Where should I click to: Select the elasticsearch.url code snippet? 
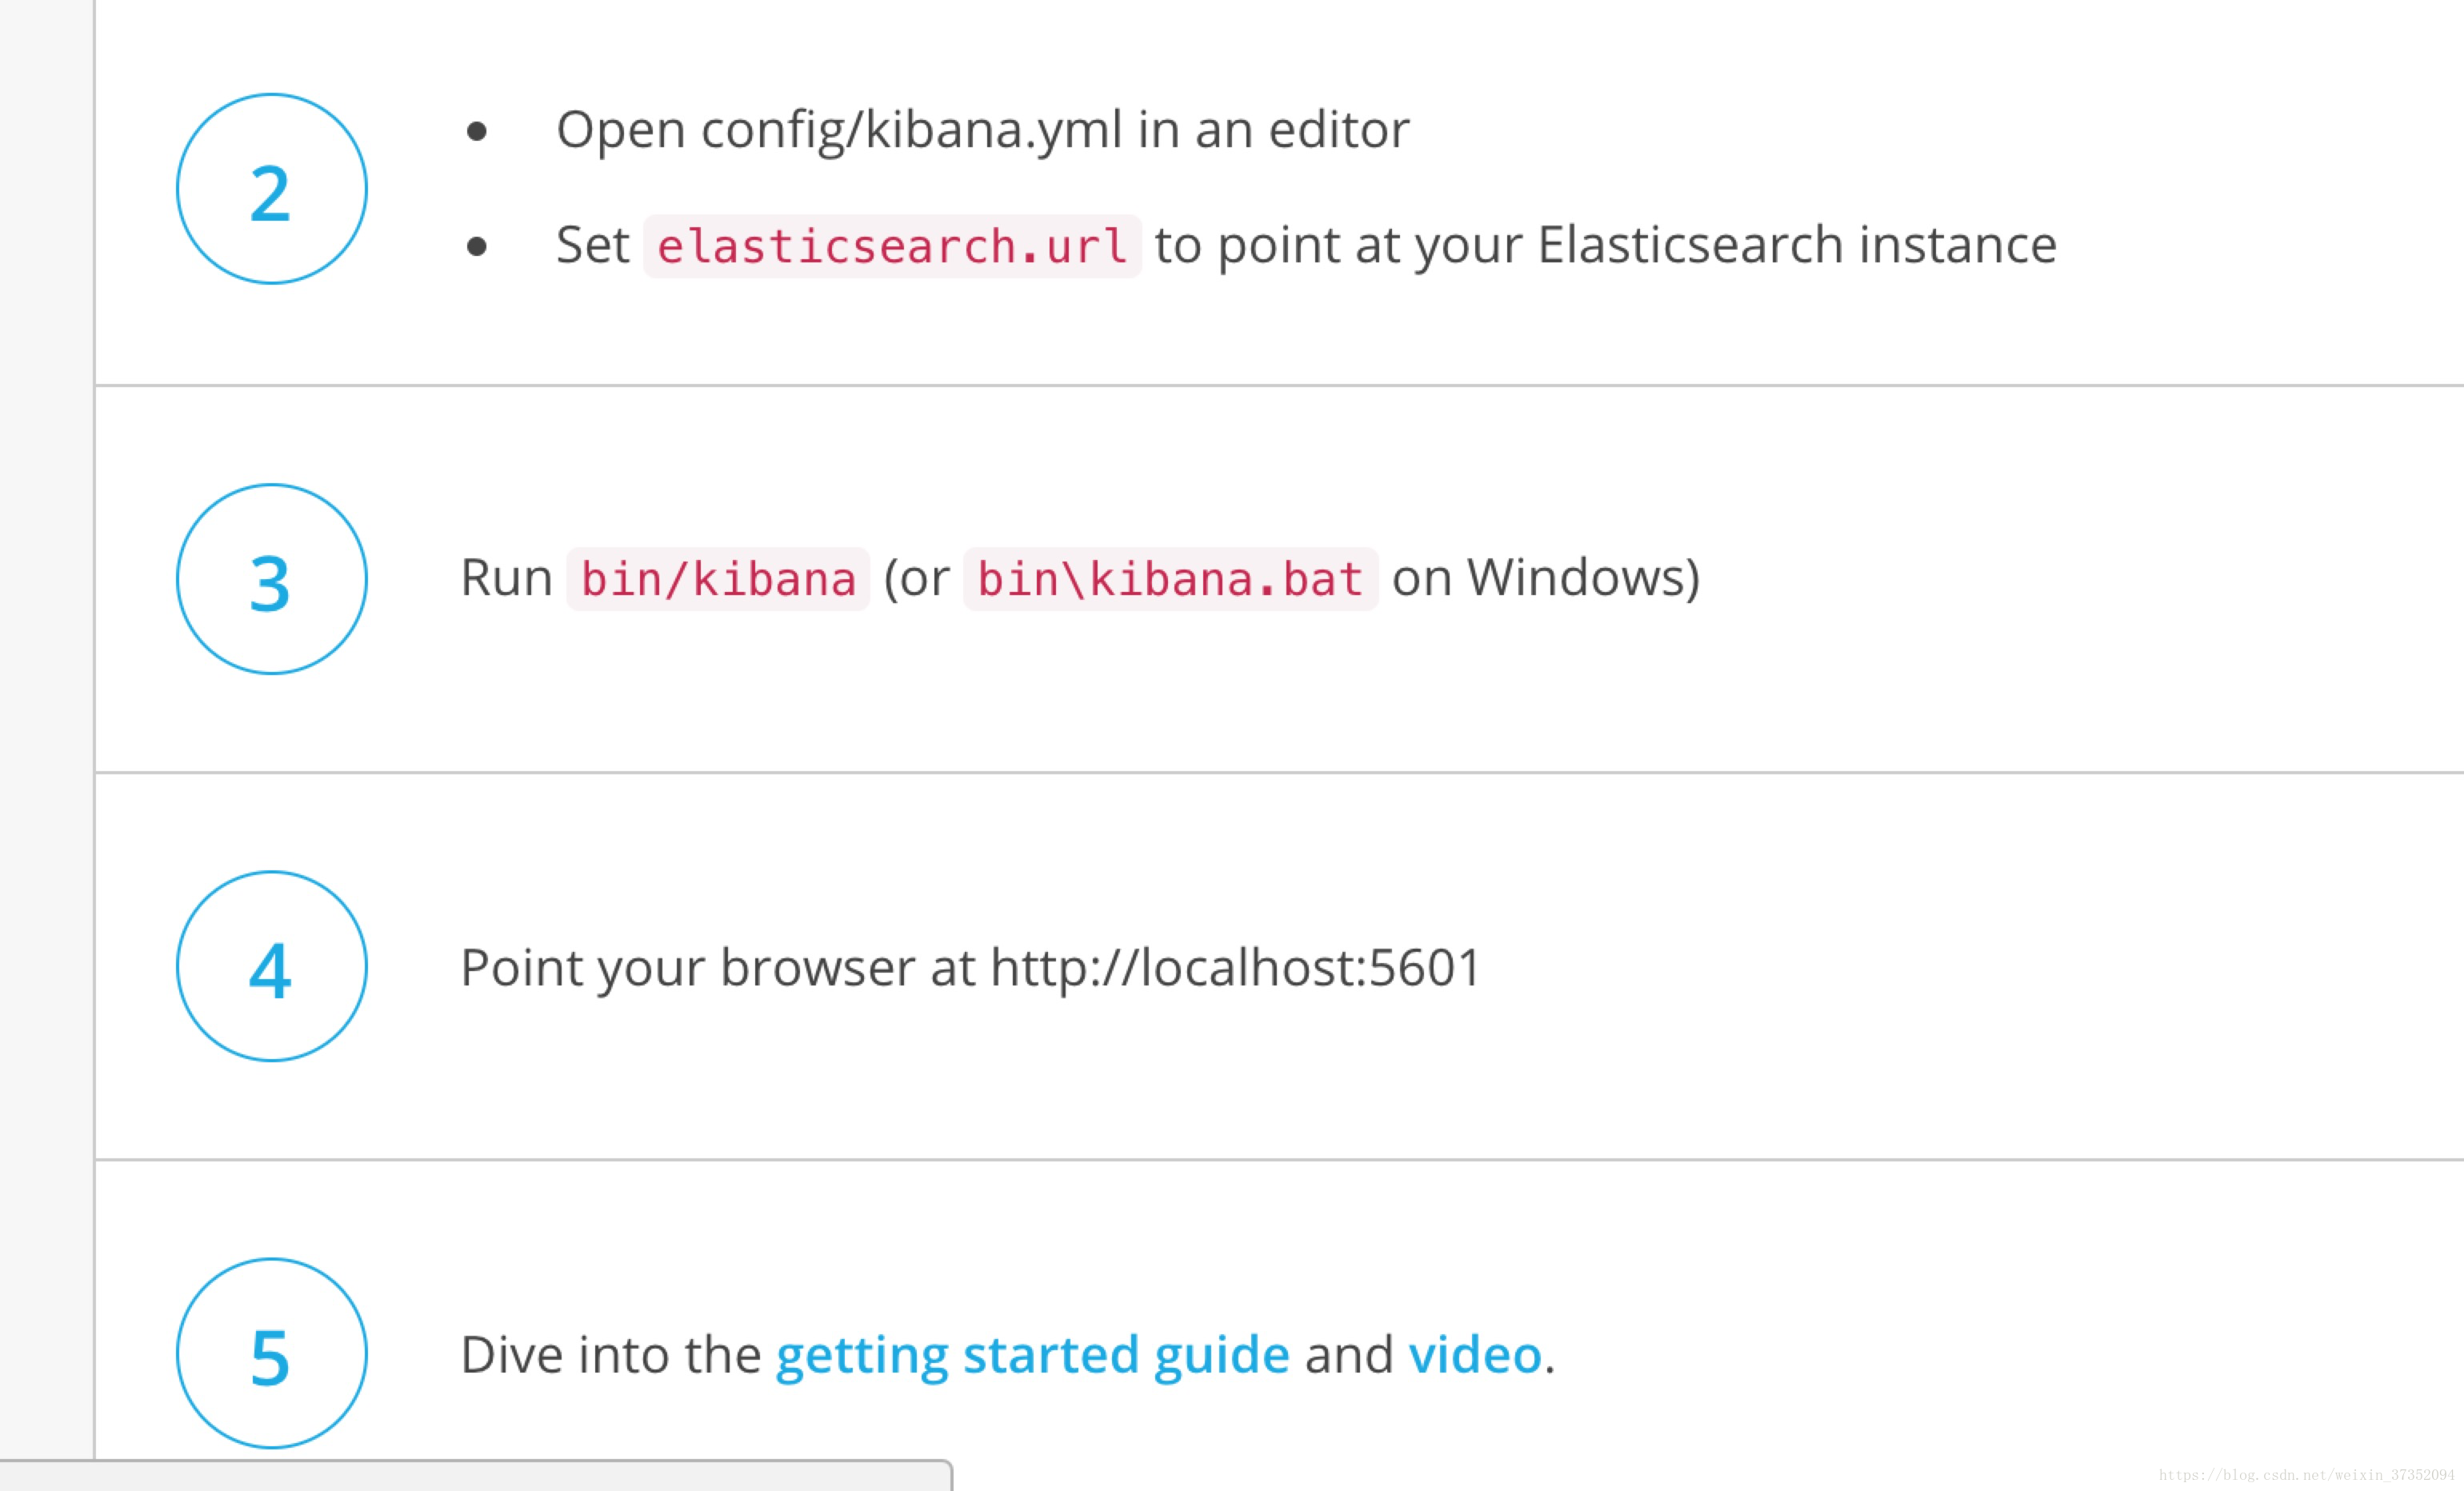coord(892,246)
